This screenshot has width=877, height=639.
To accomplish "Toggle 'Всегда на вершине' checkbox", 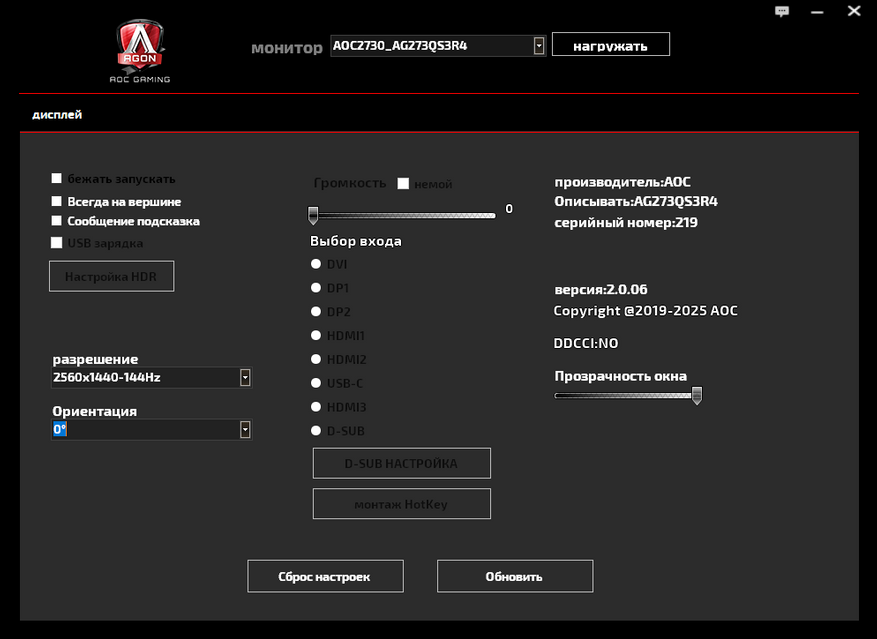I will coord(56,201).
